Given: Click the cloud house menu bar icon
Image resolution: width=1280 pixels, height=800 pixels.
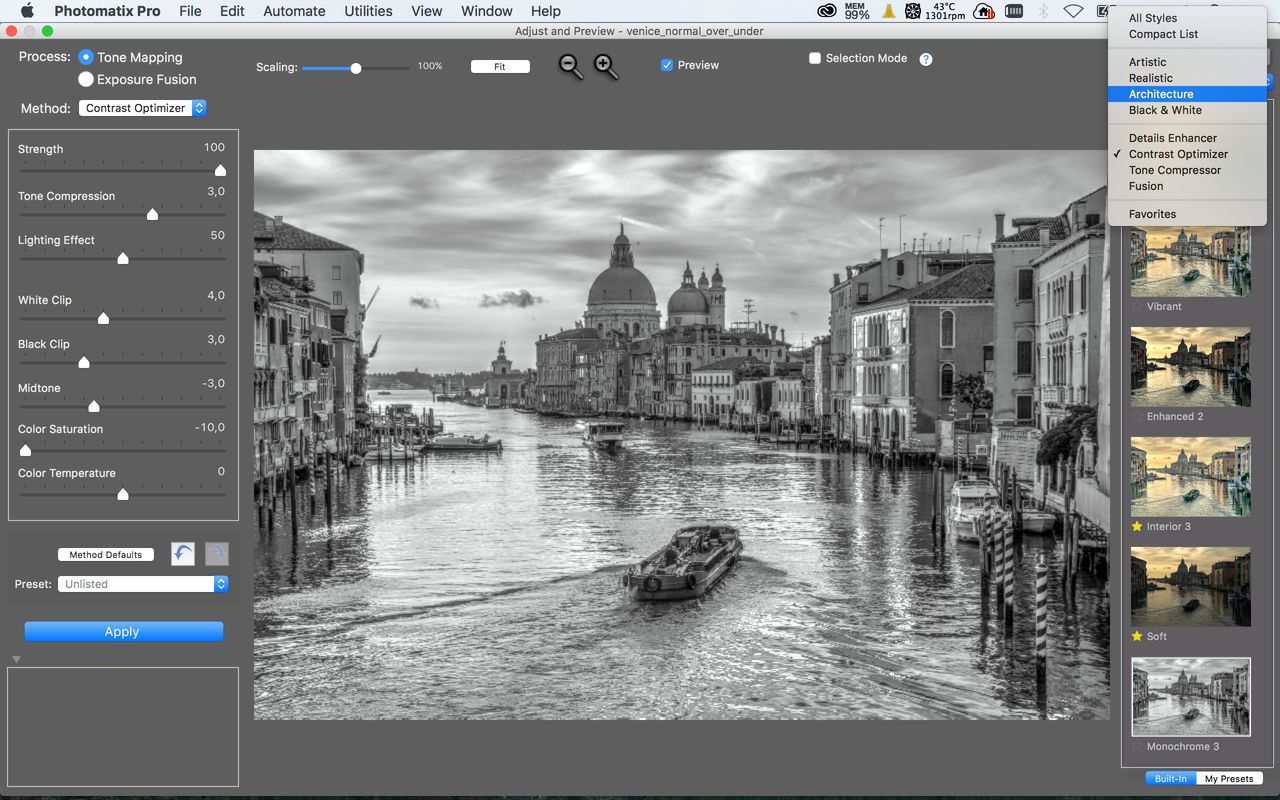Looking at the screenshot, I should [984, 11].
